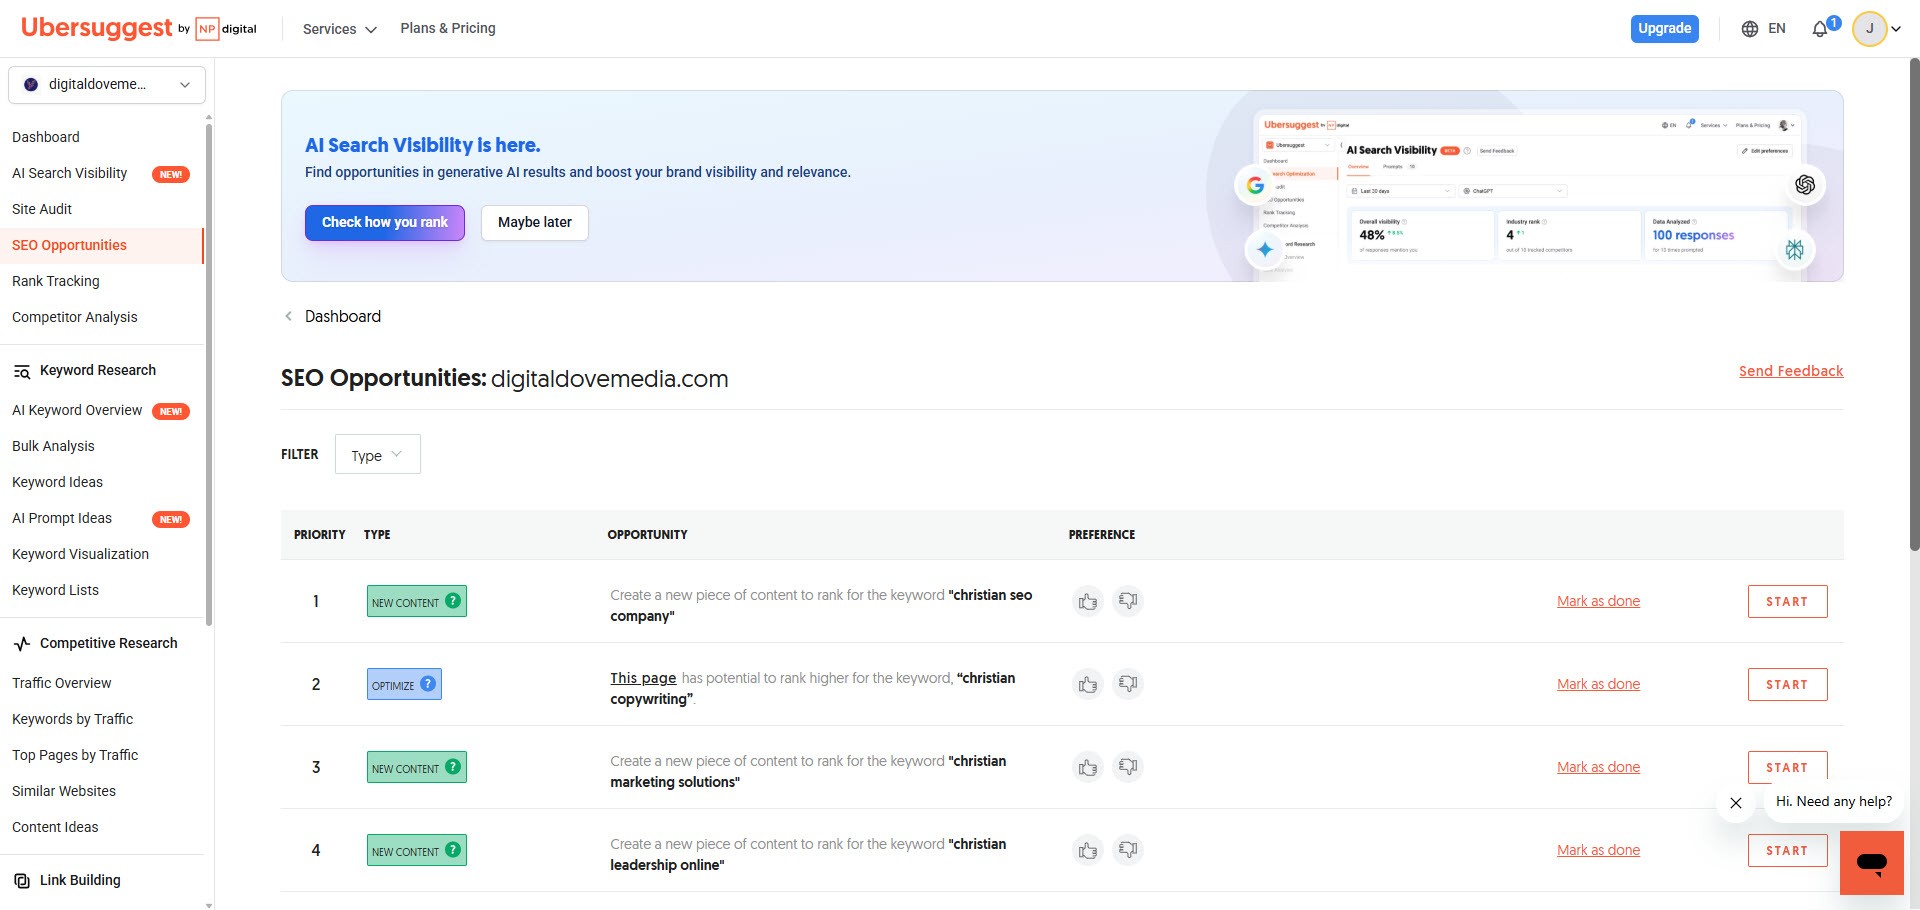
Task: Thumbs up the christian seo company opportunity
Action: click(x=1087, y=601)
